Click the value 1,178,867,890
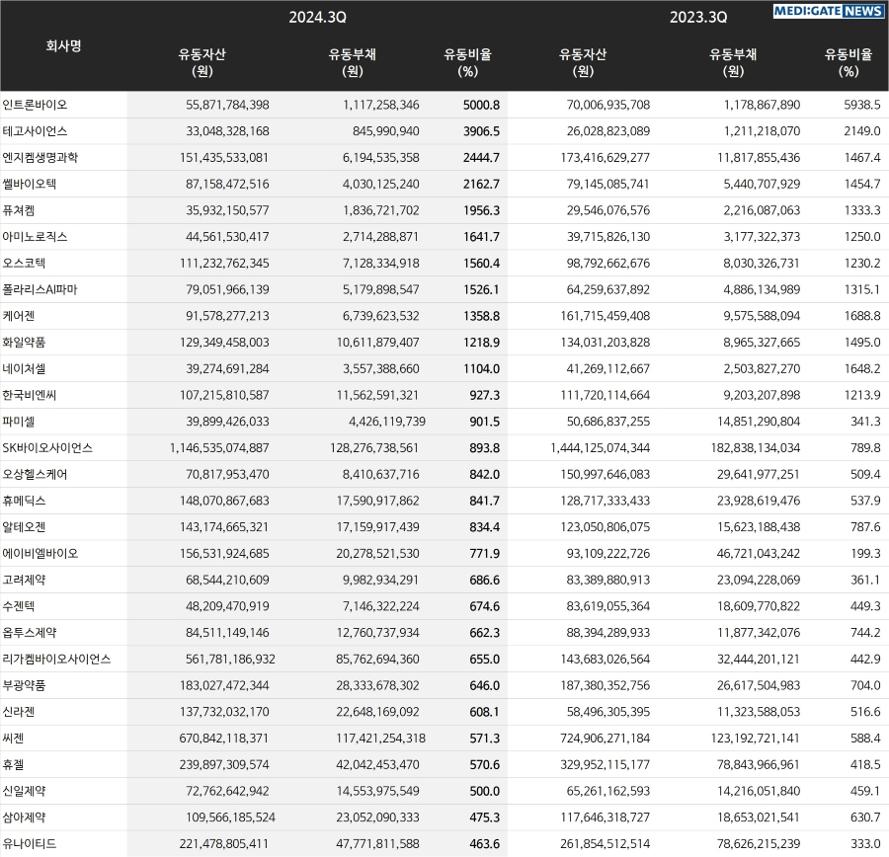The height and width of the screenshot is (857, 889). coord(762,105)
